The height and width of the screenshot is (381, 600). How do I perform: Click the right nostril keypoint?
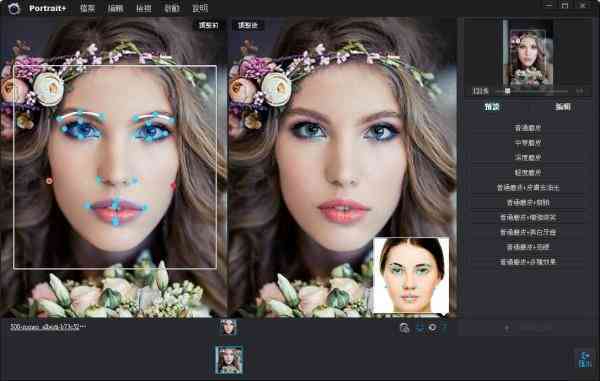135,180
